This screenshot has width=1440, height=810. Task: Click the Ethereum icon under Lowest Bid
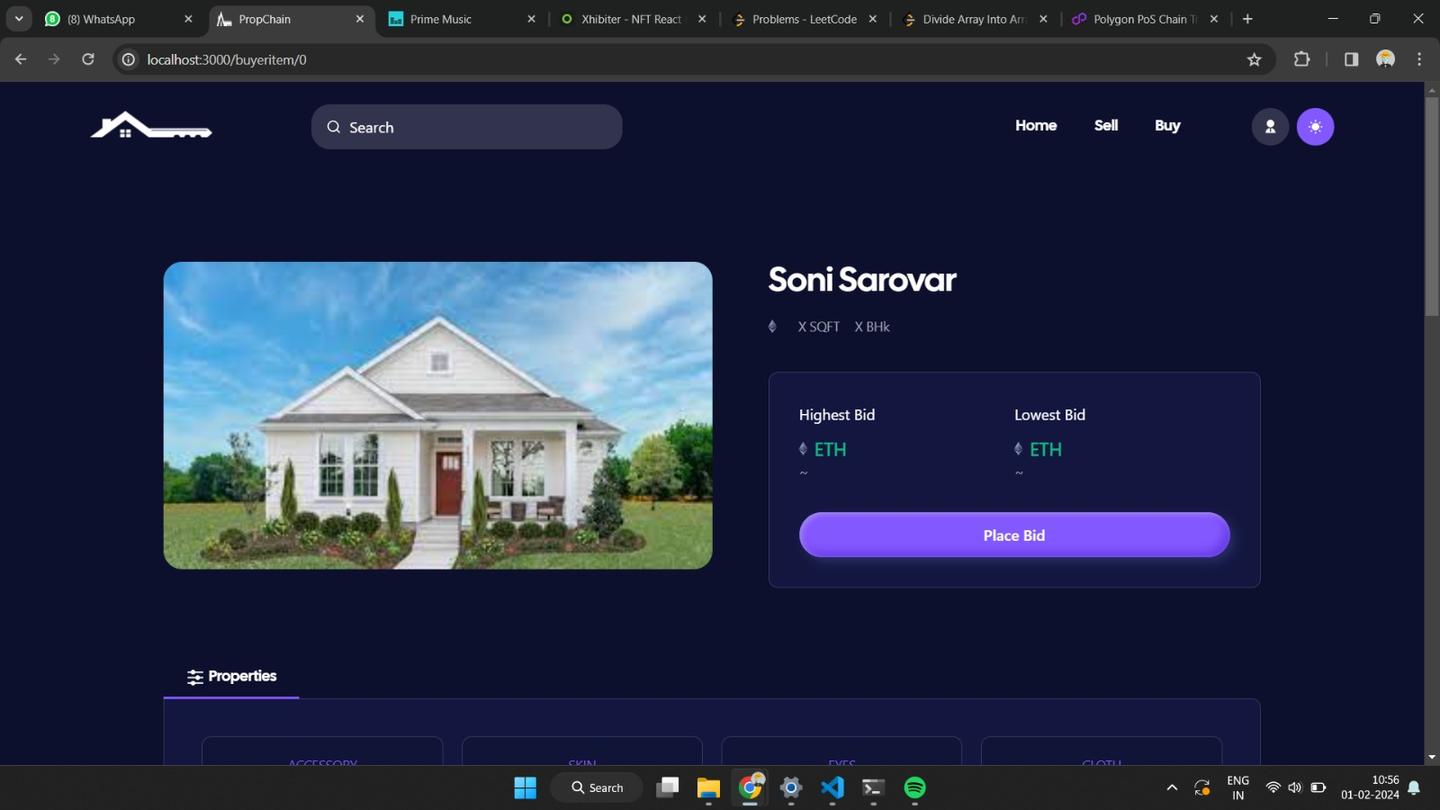pyautogui.click(x=1019, y=449)
